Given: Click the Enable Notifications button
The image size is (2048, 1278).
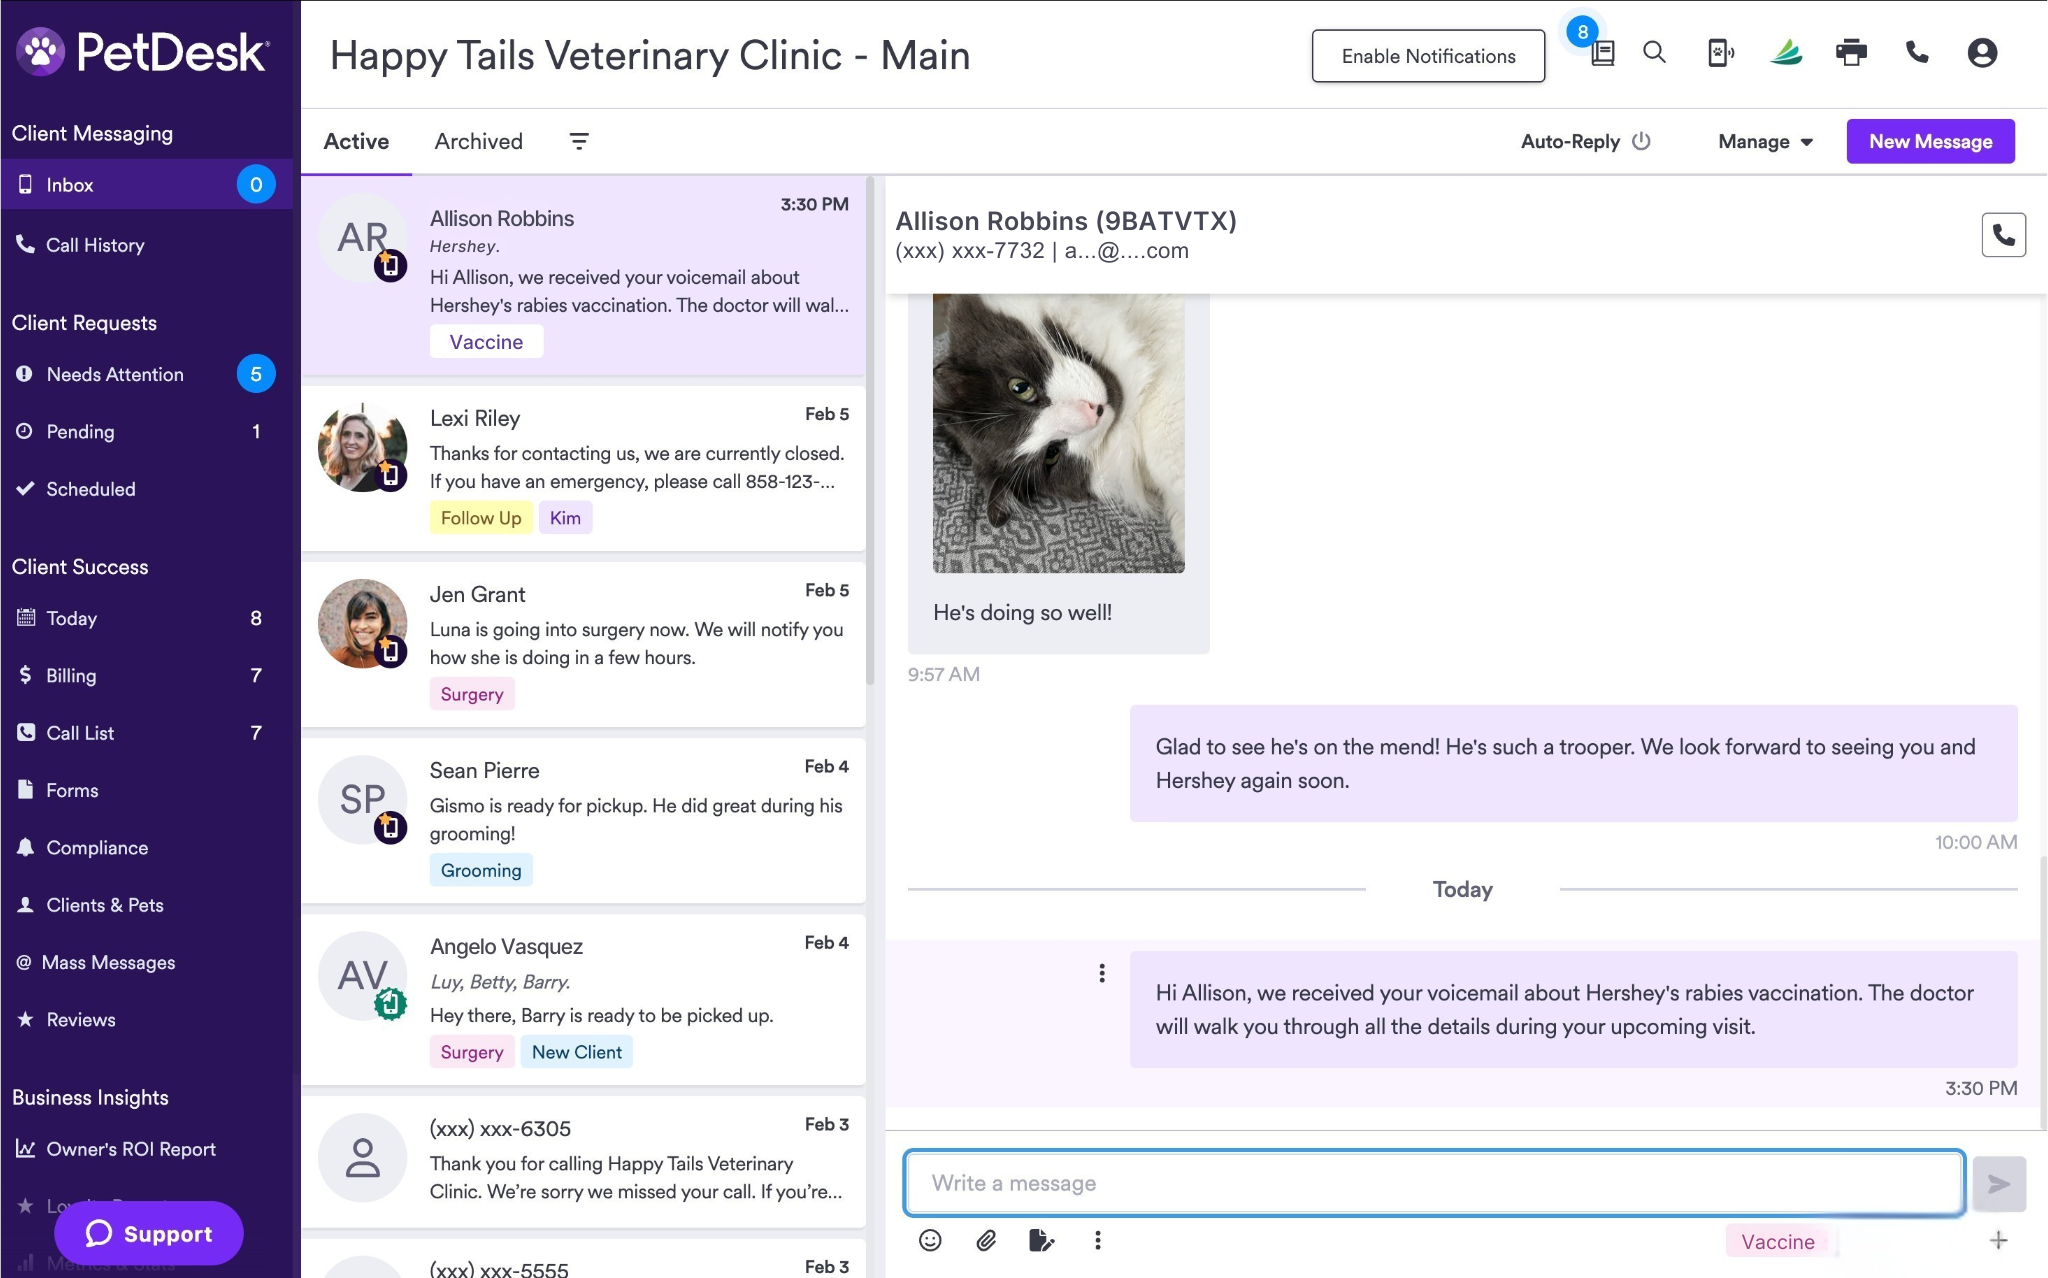Looking at the screenshot, I should pyautogui.click(x=1428, y=56).
